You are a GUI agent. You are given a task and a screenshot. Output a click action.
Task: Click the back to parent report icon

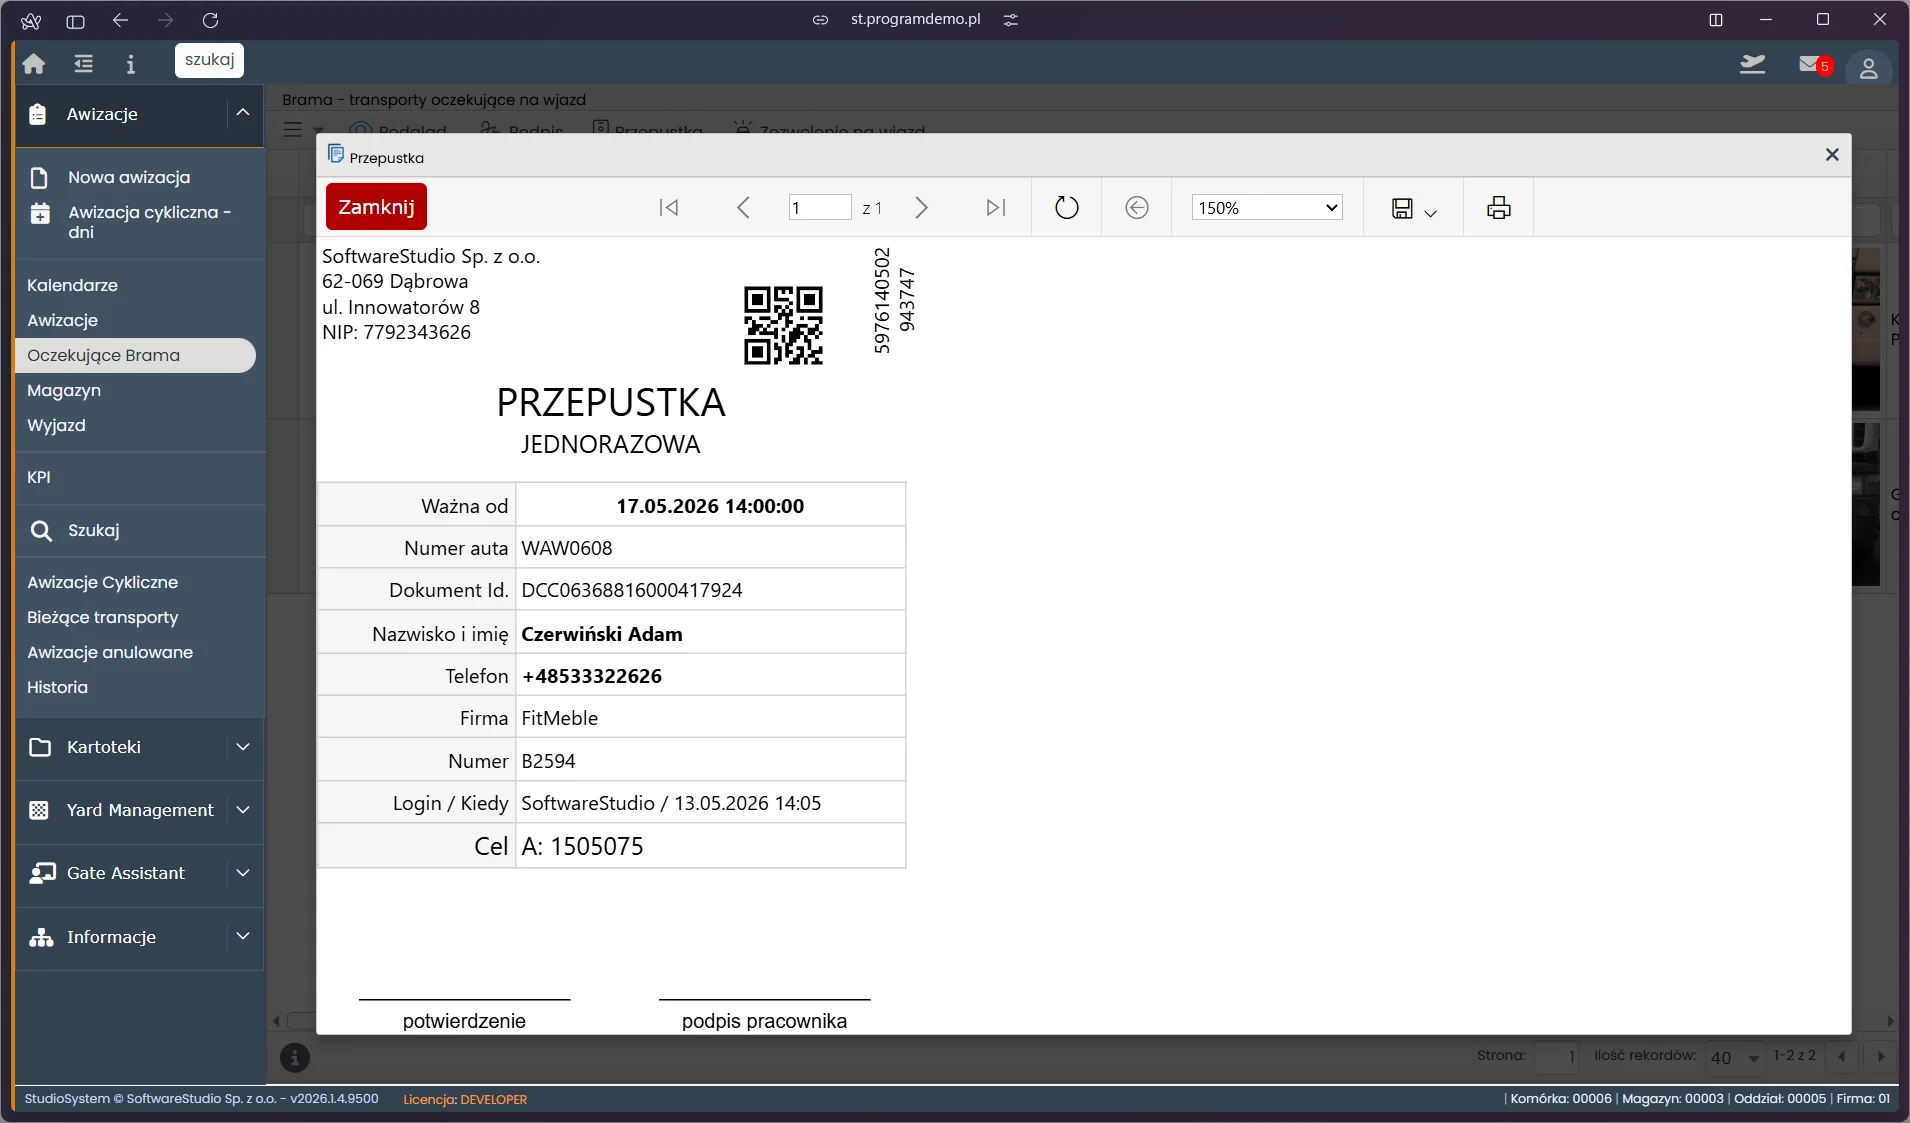(x=1137, y=207)
